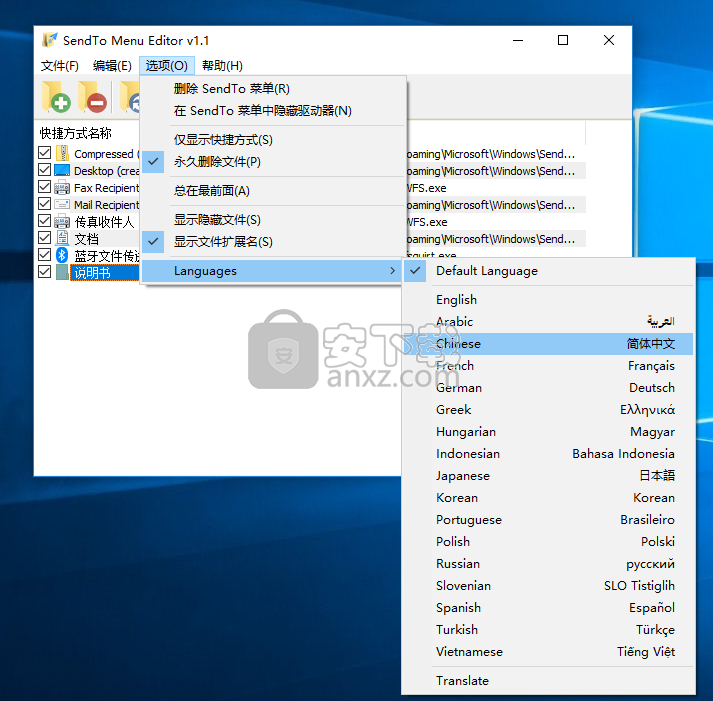Viewport: 713px width, 701px height.
Task: Choose Hungarian Magyar language
Action: click(x=548, y=431)
